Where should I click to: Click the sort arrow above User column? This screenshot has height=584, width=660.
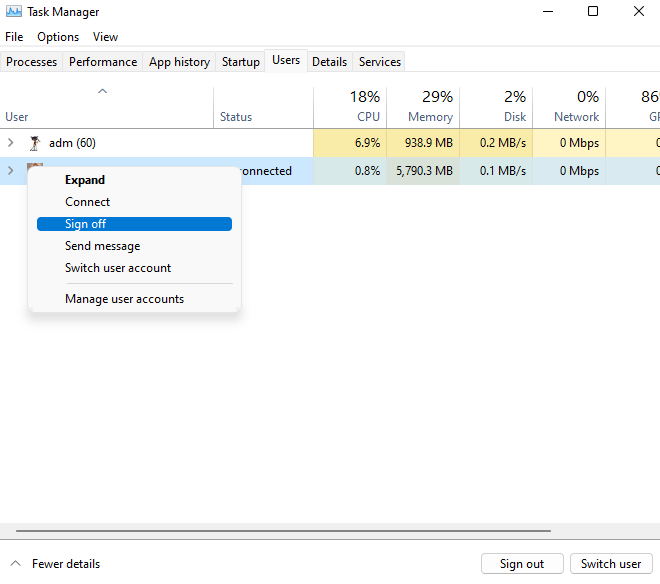point(102,91)
